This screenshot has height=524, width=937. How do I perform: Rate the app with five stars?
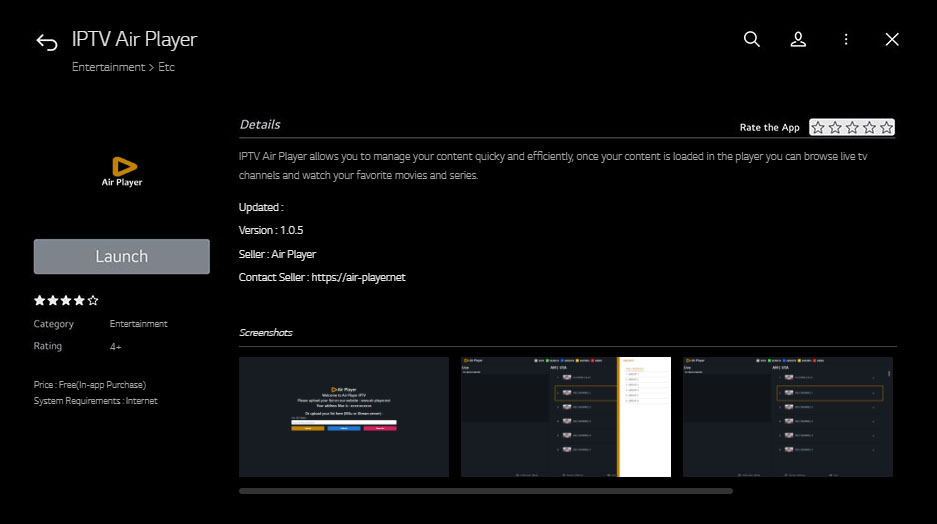coord(886,127)
